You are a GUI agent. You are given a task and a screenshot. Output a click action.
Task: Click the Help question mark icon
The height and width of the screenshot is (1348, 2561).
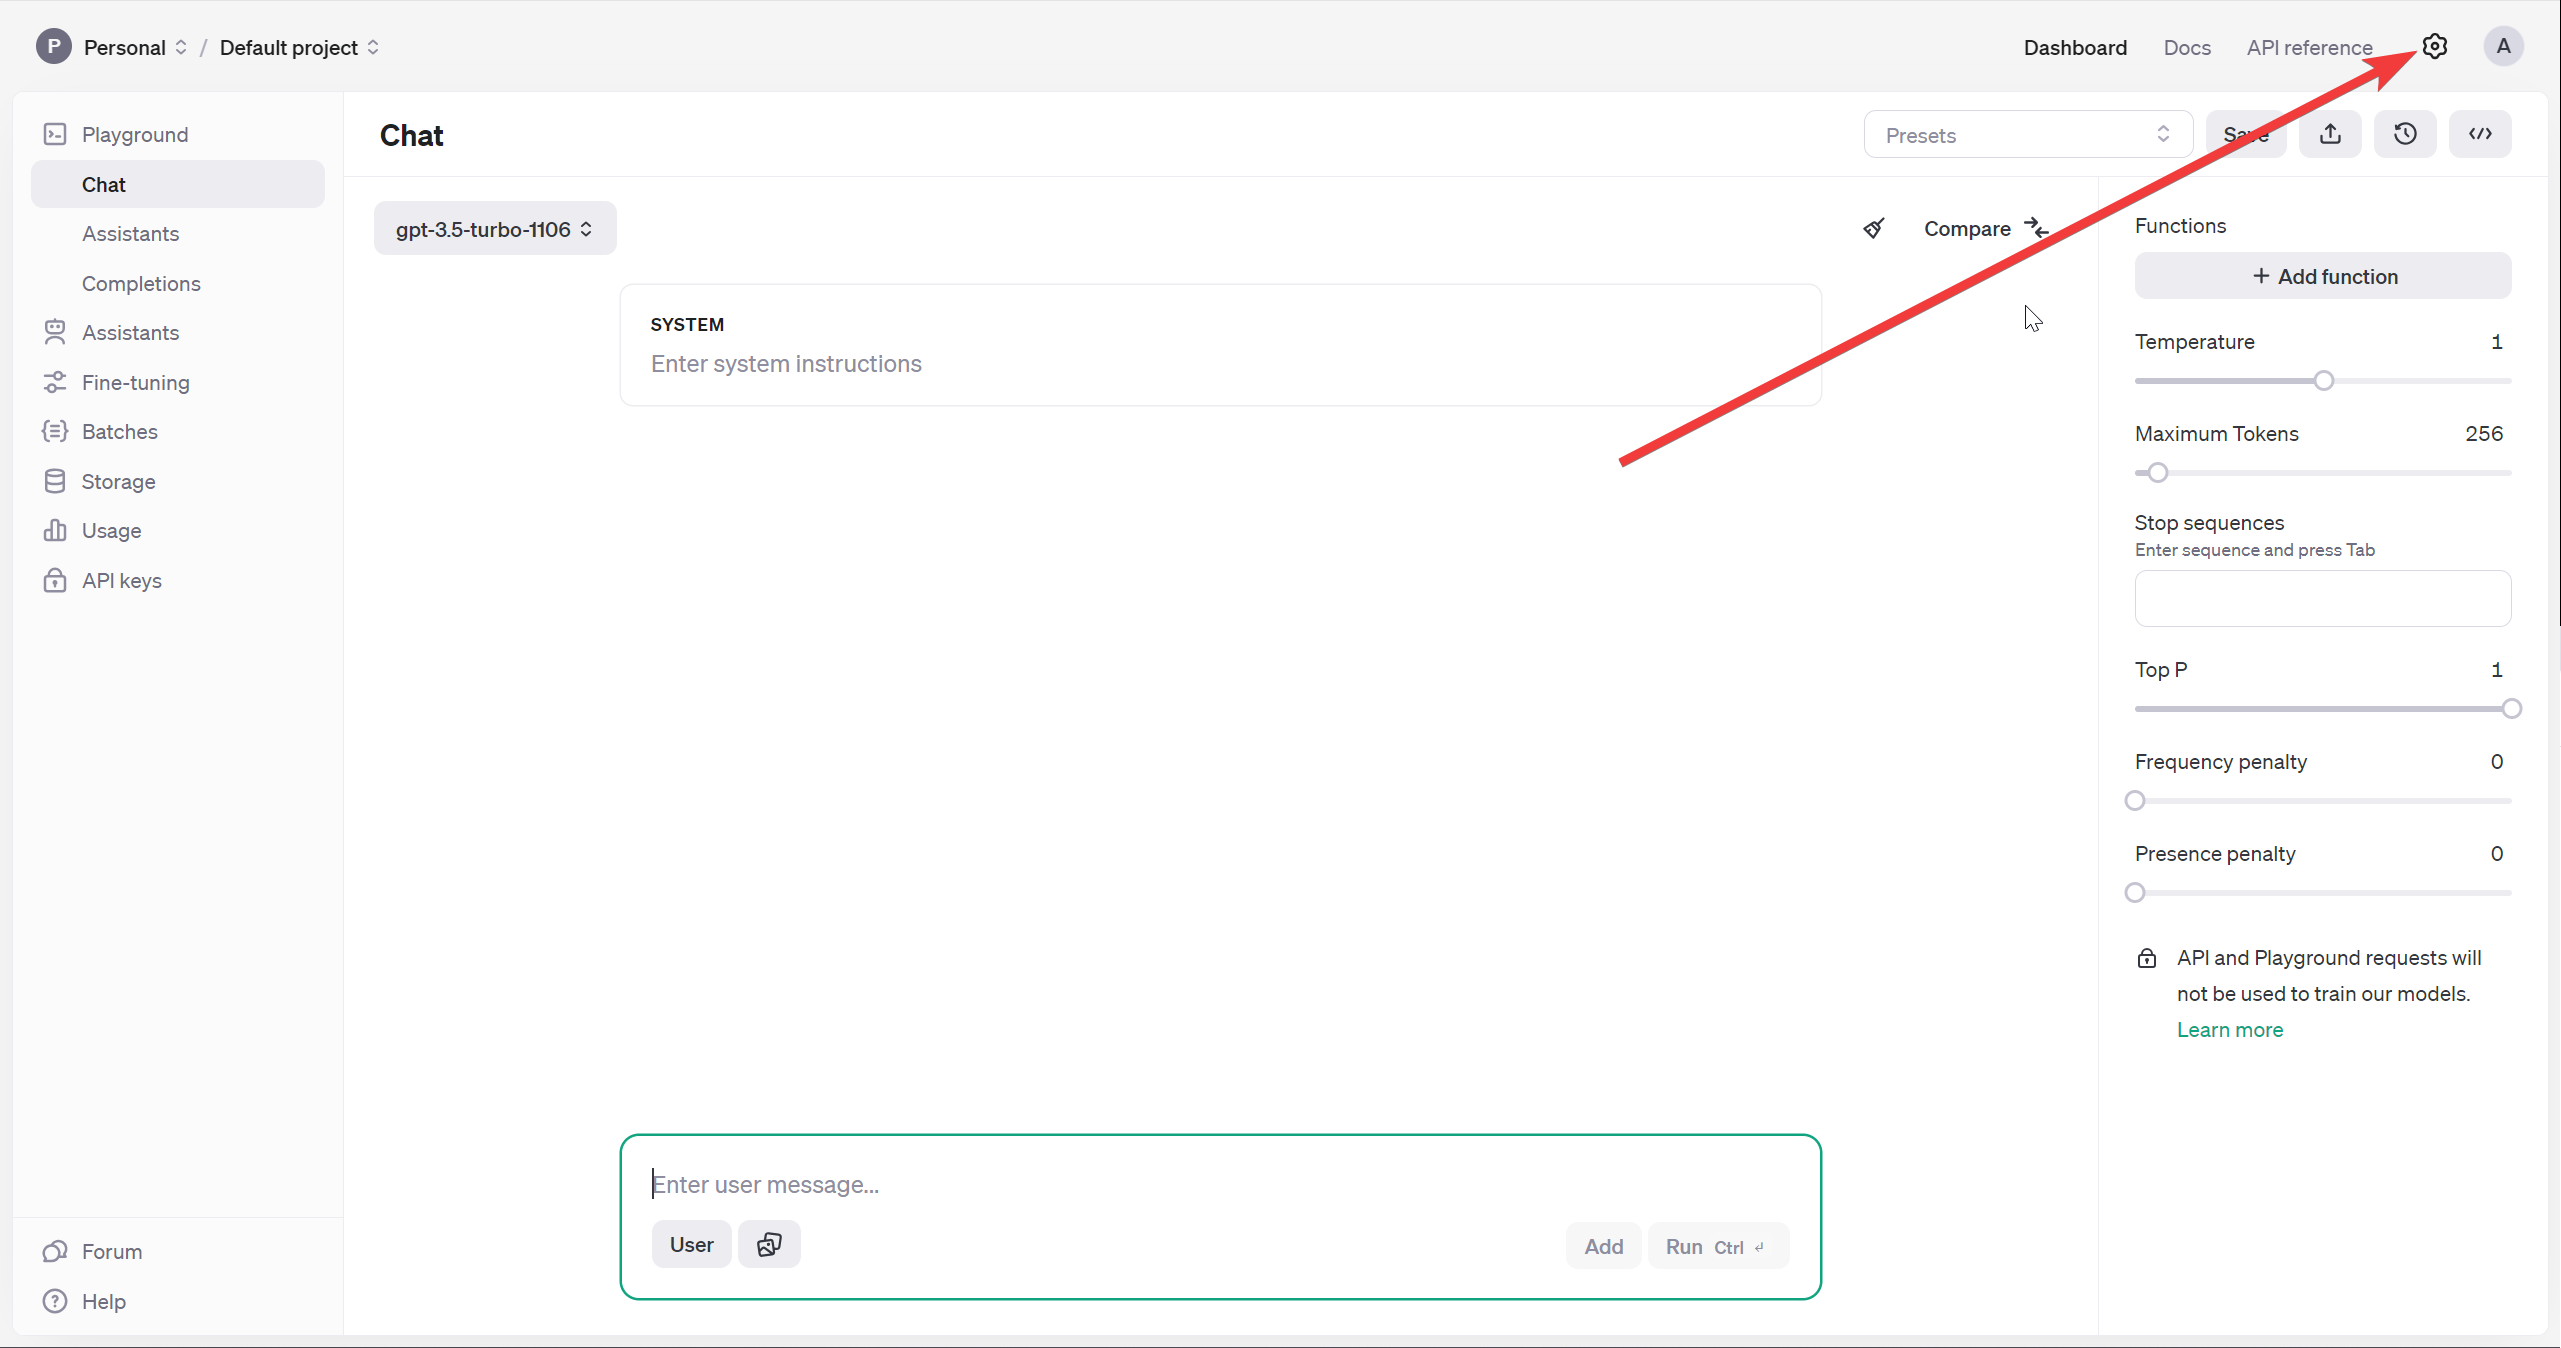pos(55,1301)
